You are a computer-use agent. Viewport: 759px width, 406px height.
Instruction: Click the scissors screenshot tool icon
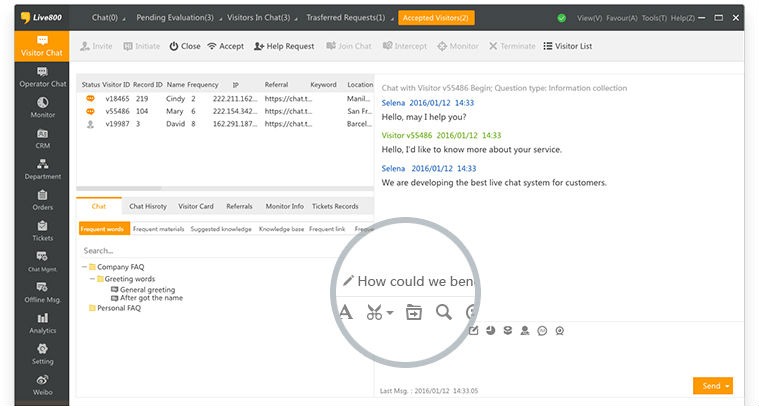pos(378,312)
